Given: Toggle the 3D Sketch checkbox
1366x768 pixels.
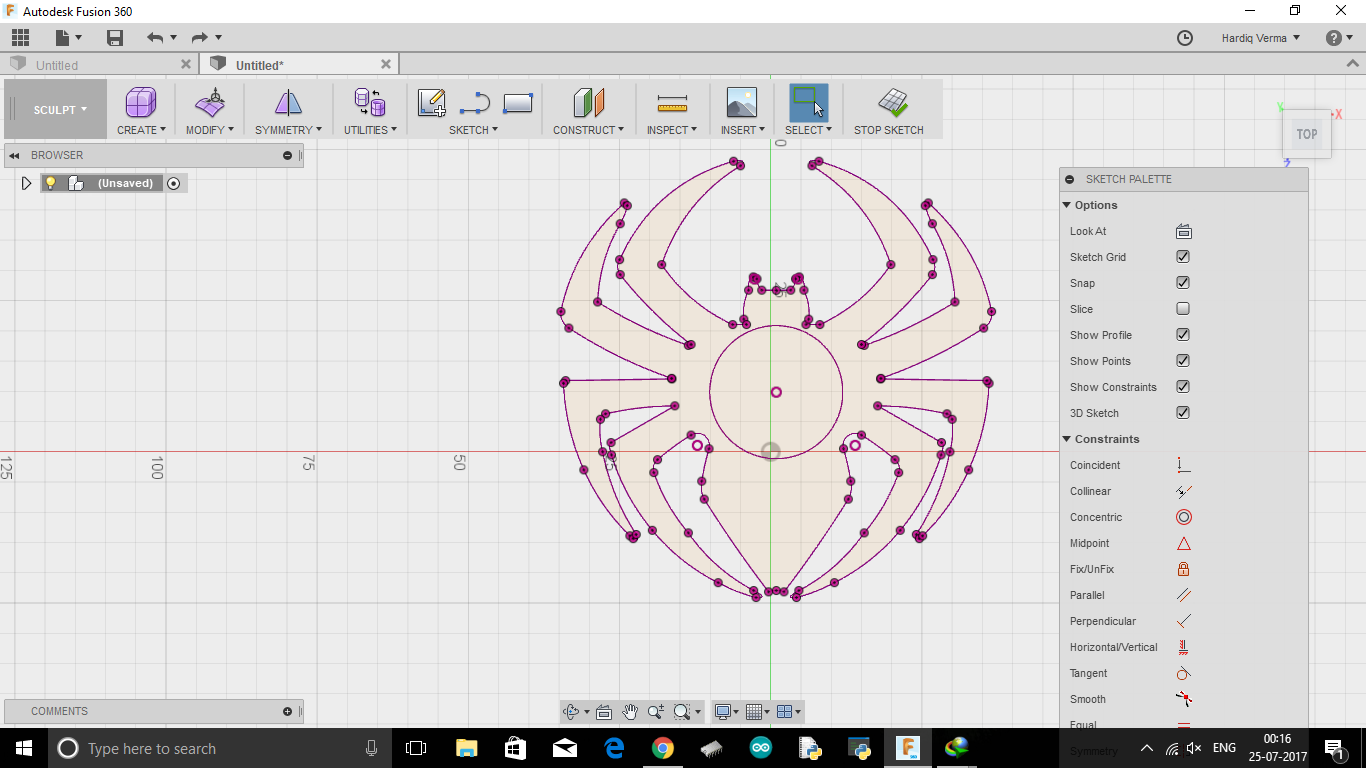Looking at the screenshot, I should [x=1183, y=413].
